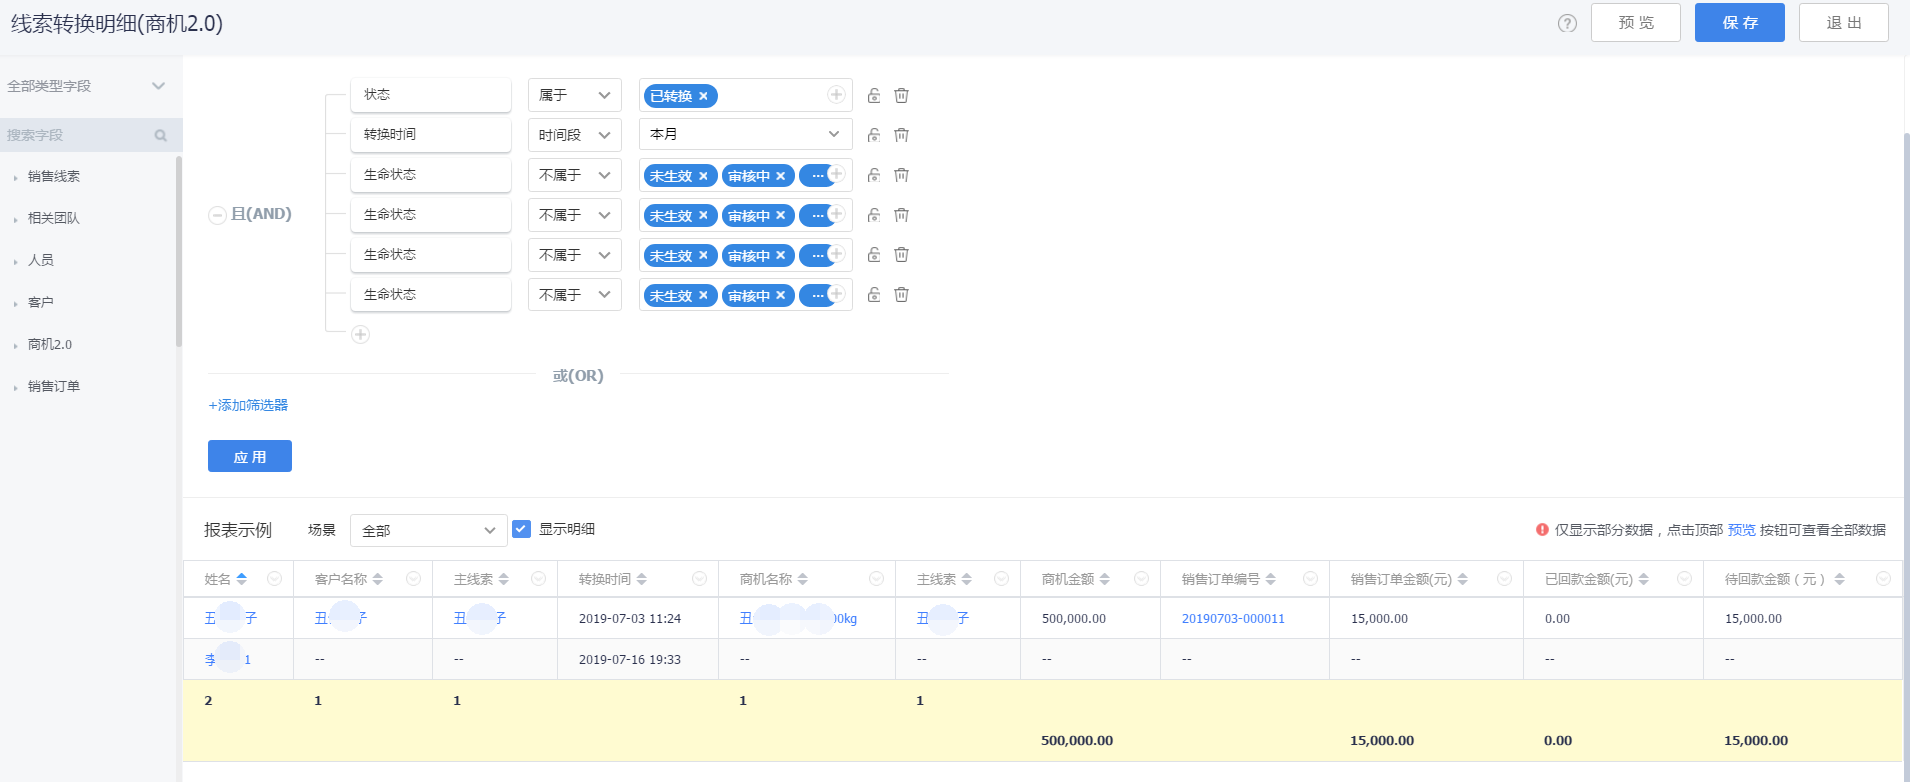
Task: Click the 退出 button
Action: (x=1844, y=22)
